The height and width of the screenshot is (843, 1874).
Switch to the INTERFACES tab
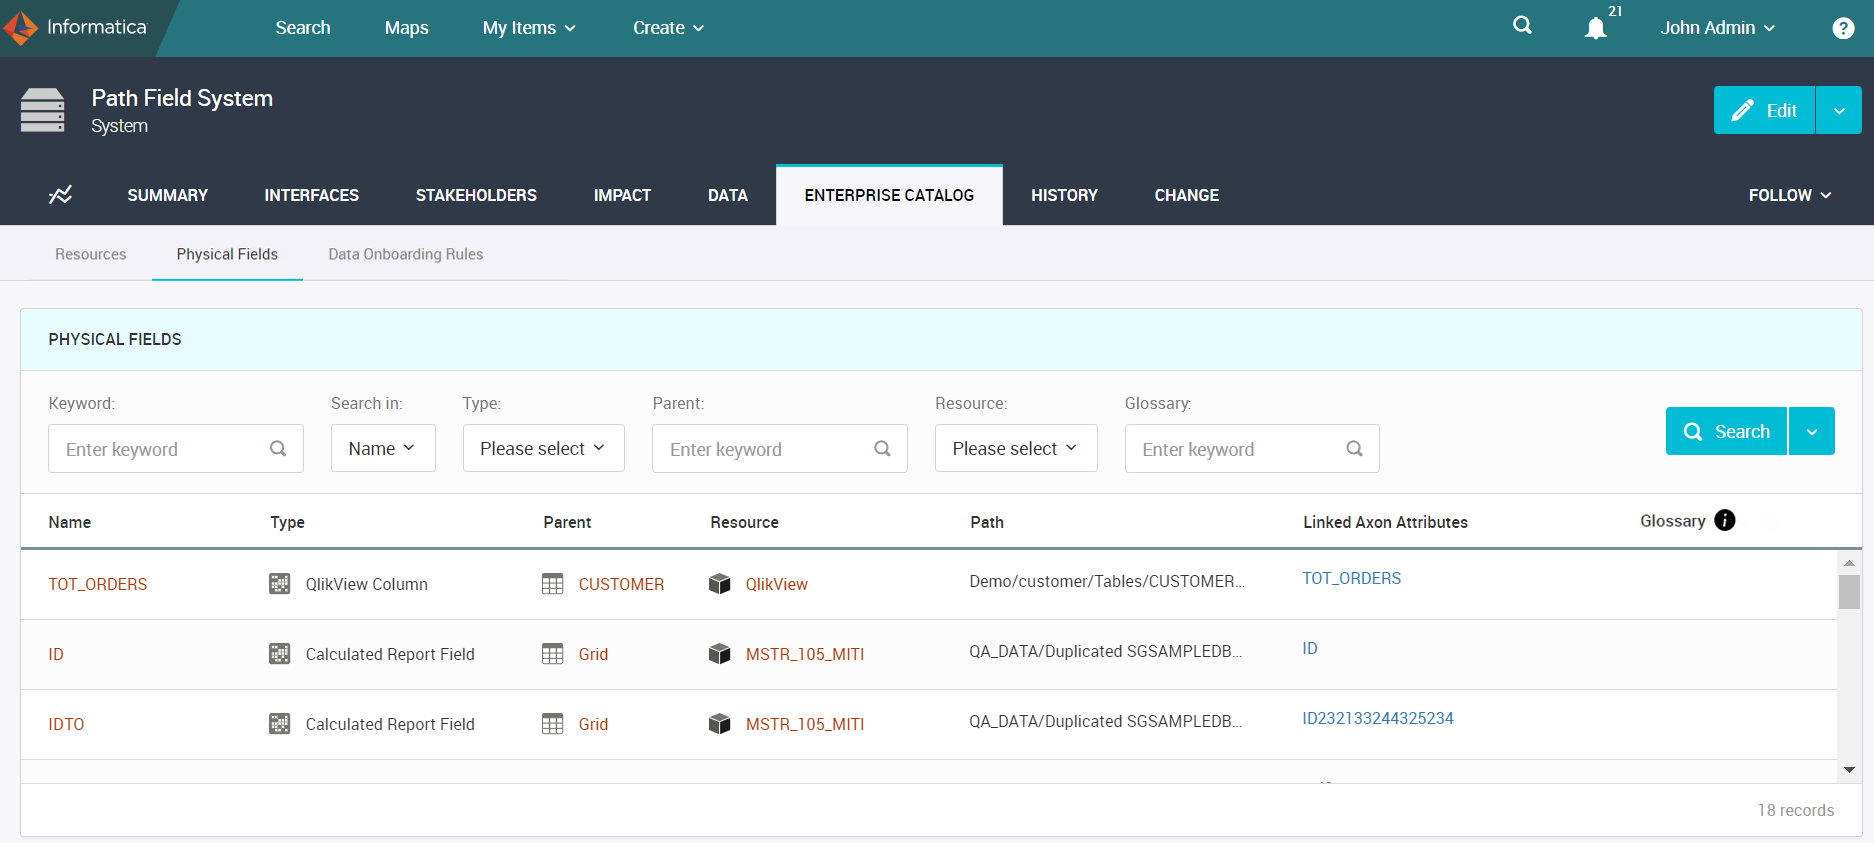tap(312, 195)
